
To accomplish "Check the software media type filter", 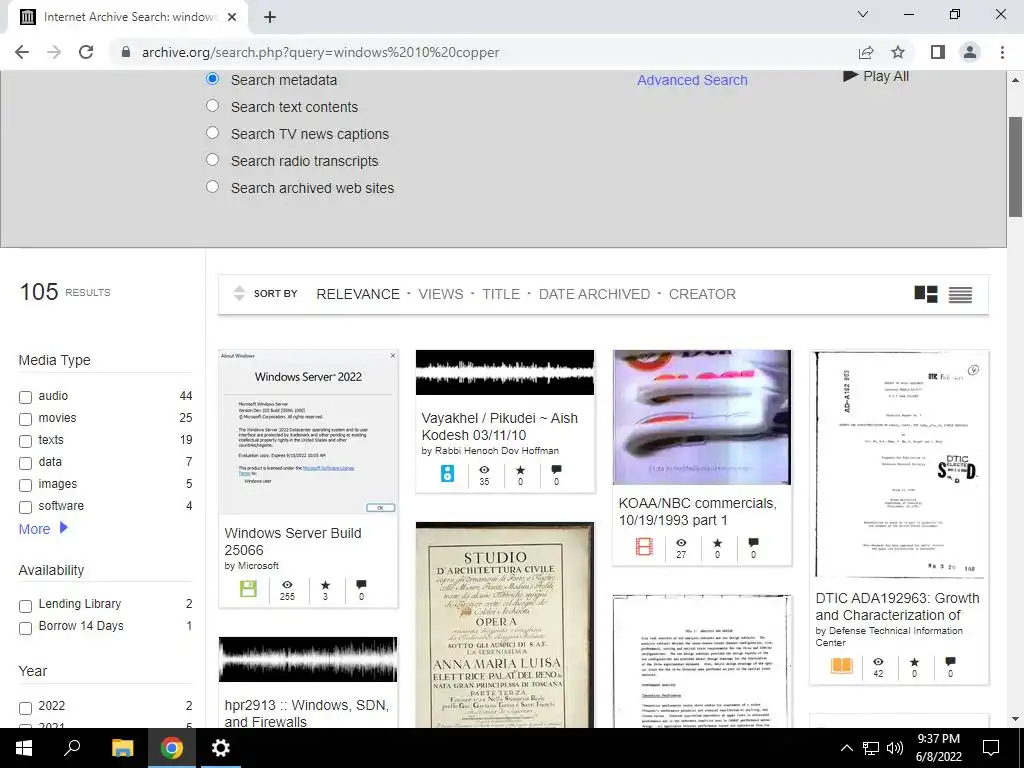I will coord(25,507).
